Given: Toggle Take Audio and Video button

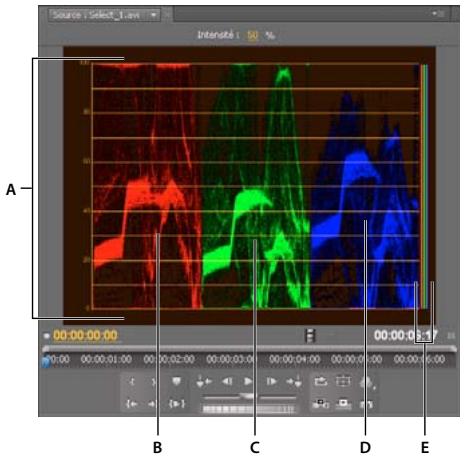Looking at the screenshot, I should click(366, 404).
